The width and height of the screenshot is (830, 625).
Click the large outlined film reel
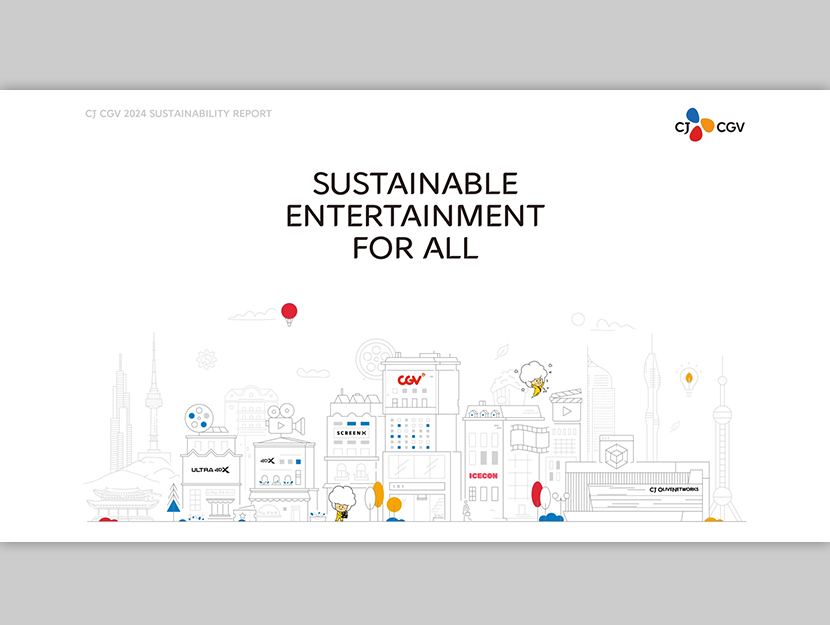pos(375,357)
